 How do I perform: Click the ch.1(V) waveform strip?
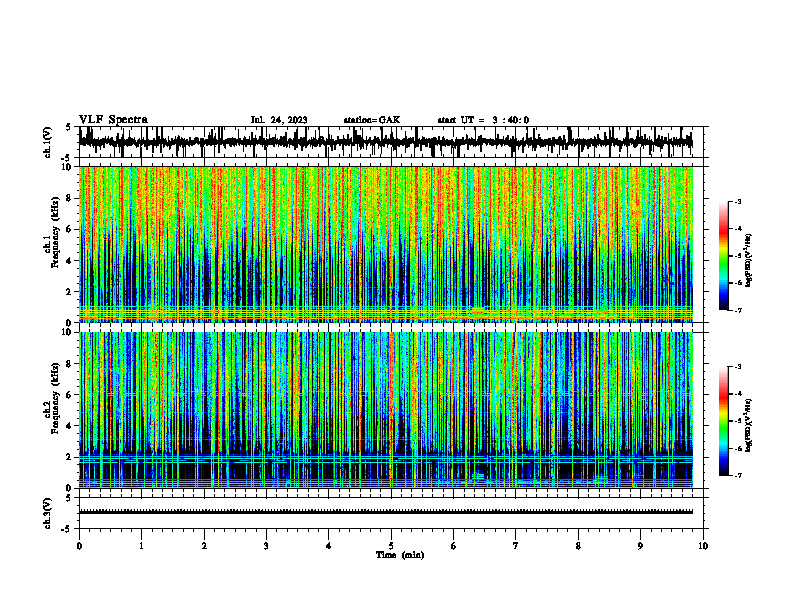(385, 142)
